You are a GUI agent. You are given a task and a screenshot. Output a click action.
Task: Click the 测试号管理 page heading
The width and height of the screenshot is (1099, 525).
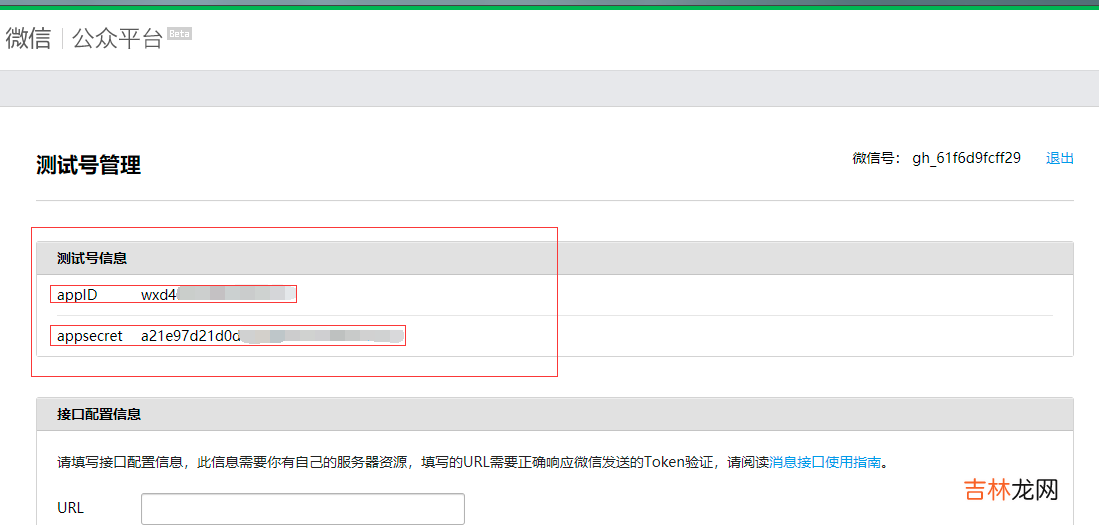(88, 165)
